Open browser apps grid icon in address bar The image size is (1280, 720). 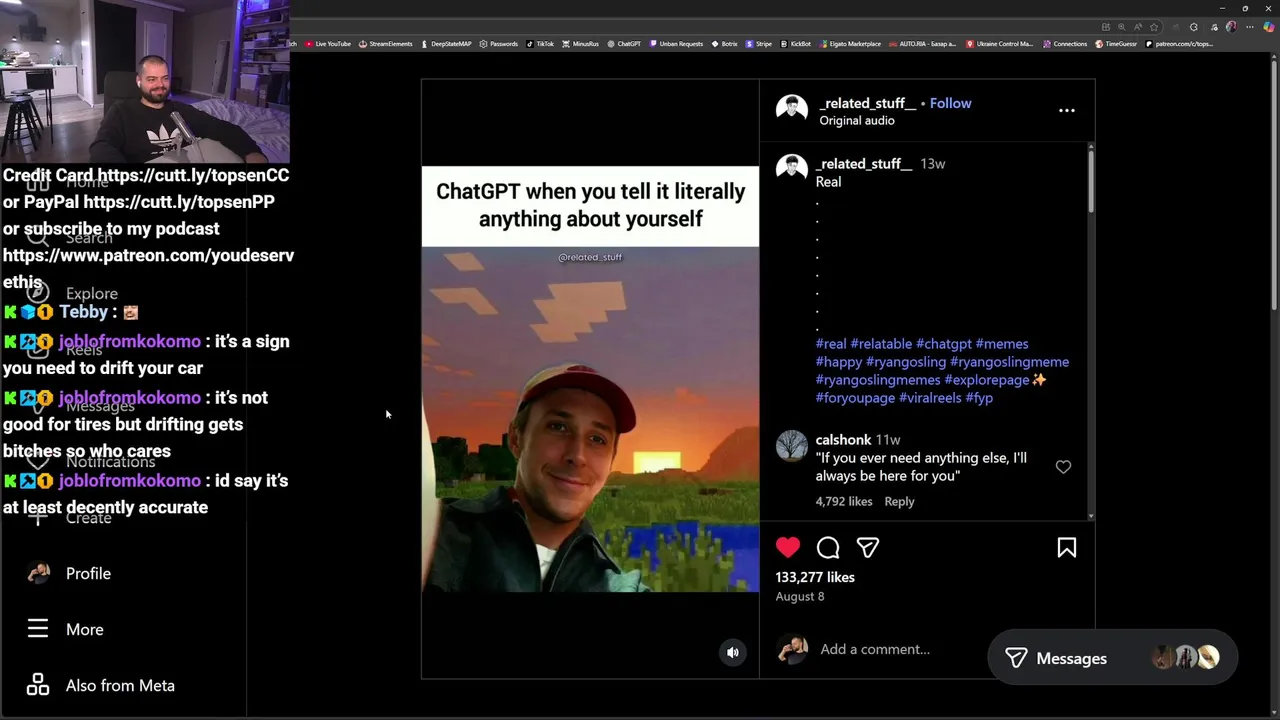(1106, 27)
